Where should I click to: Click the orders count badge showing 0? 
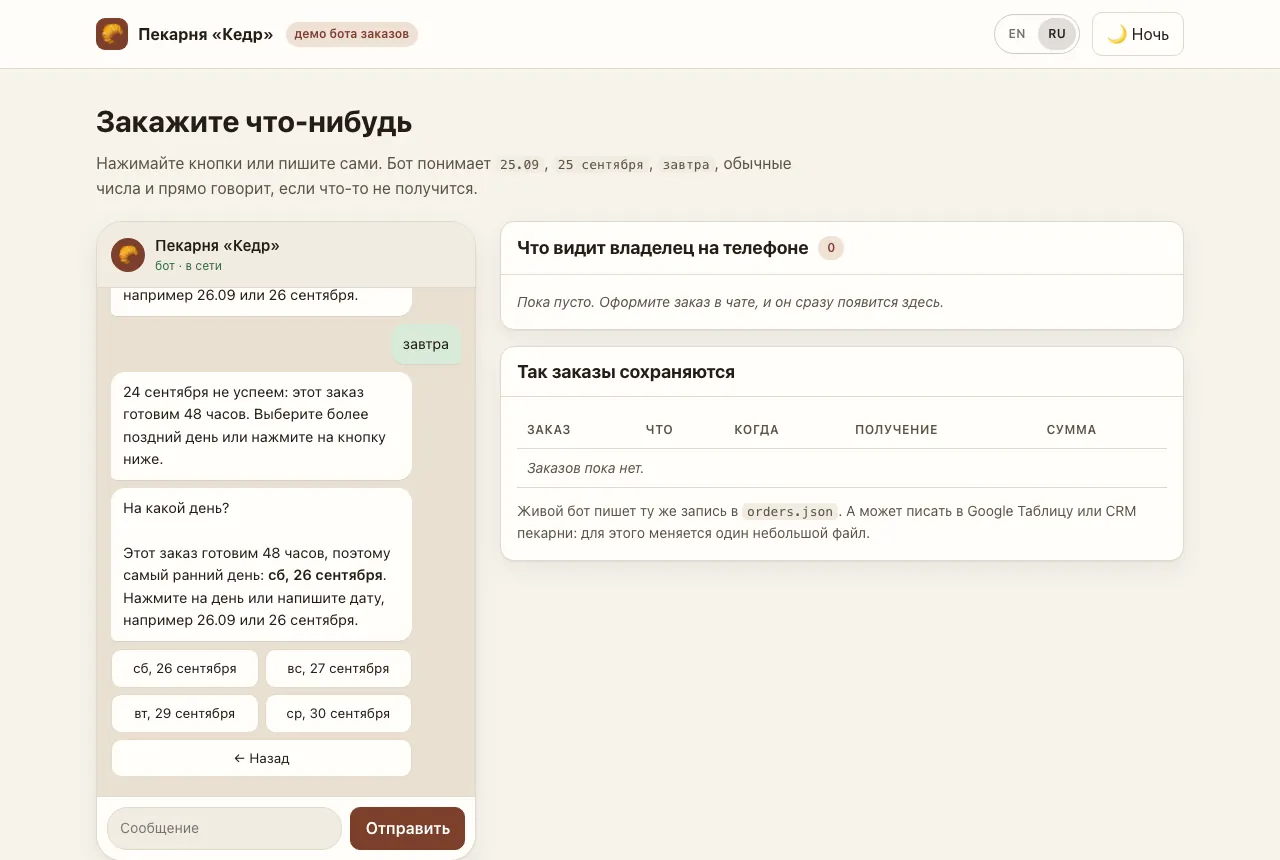click(831, 248)
